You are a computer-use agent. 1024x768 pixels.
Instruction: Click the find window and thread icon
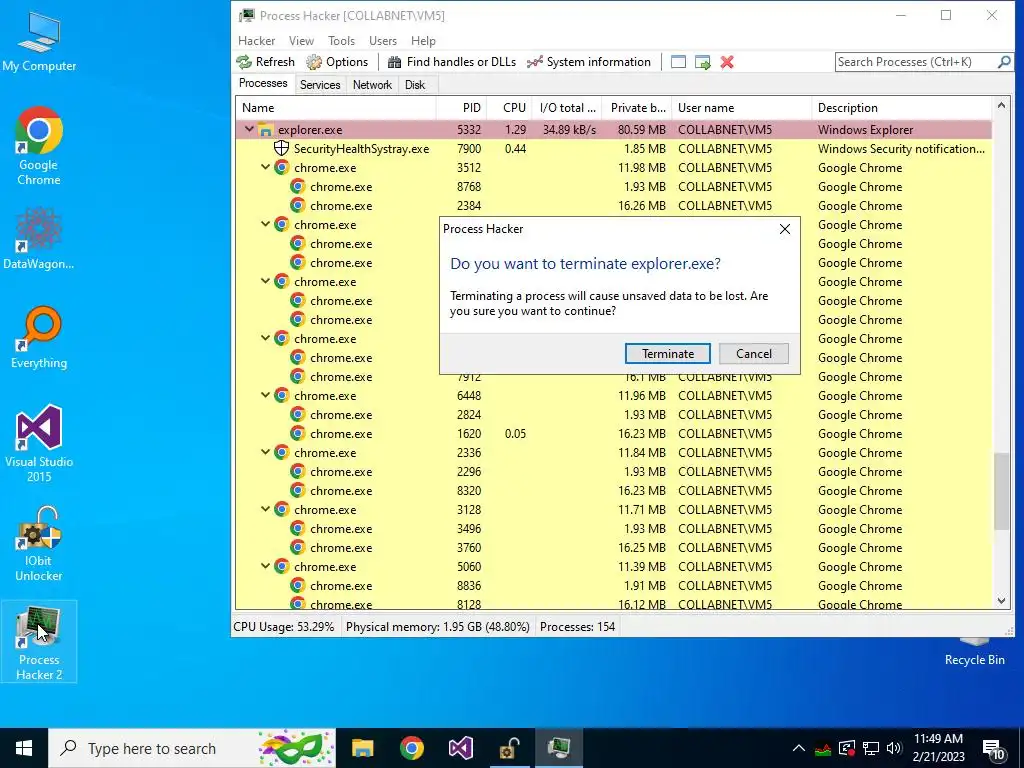coord(703,62)
